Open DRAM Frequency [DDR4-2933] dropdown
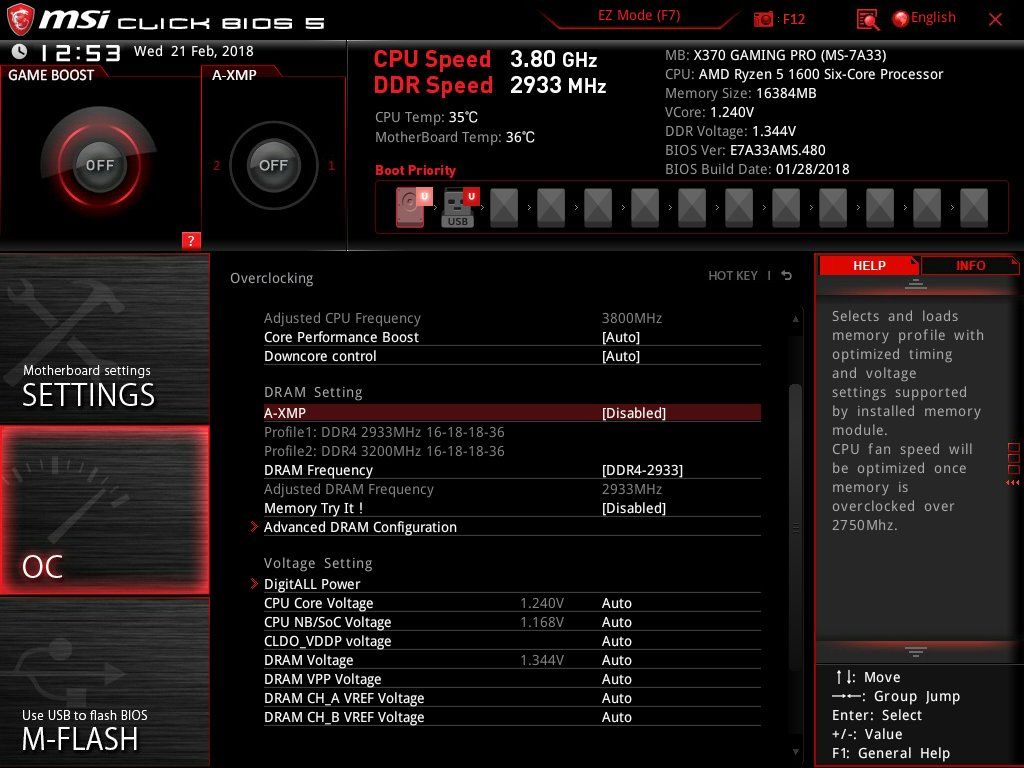The image size is (1024, 768). [x=642, y=470]
